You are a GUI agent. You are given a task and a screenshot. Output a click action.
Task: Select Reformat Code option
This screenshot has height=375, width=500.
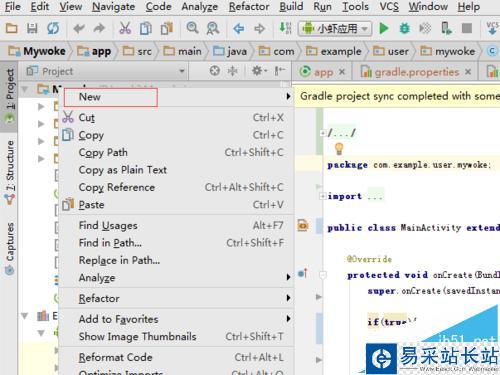tap(177, 357)
